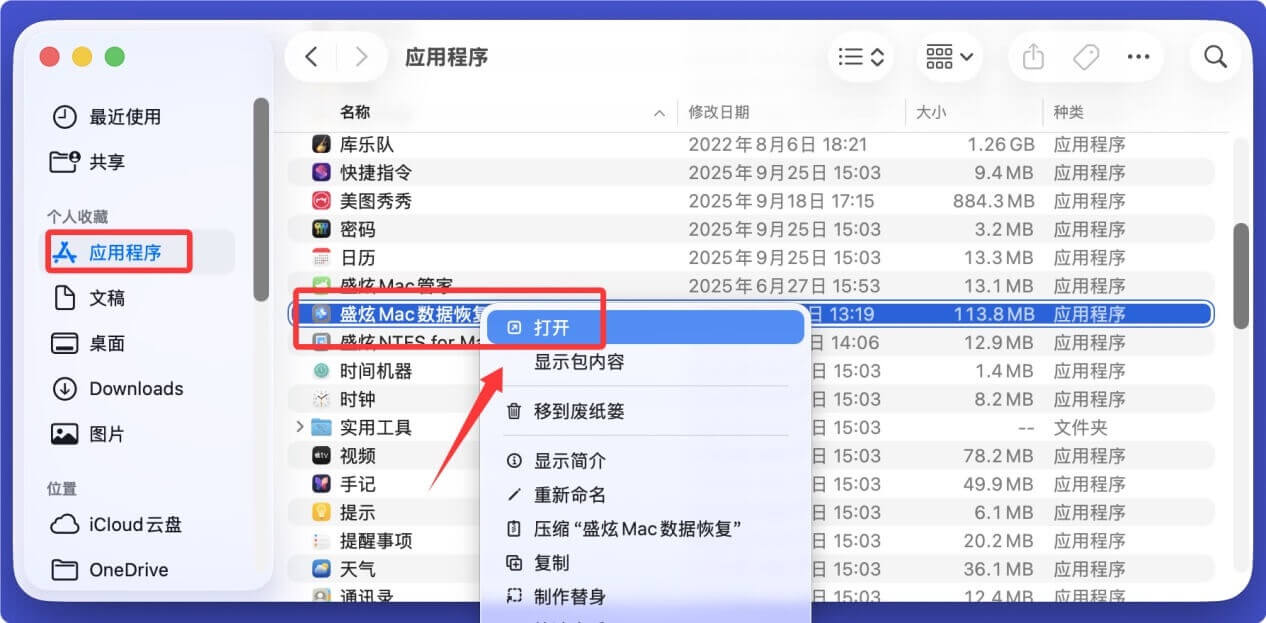This screenshot has height=623, width=1266.
Task: Open the list view options dropdown
Action: (x=859, y=57)
